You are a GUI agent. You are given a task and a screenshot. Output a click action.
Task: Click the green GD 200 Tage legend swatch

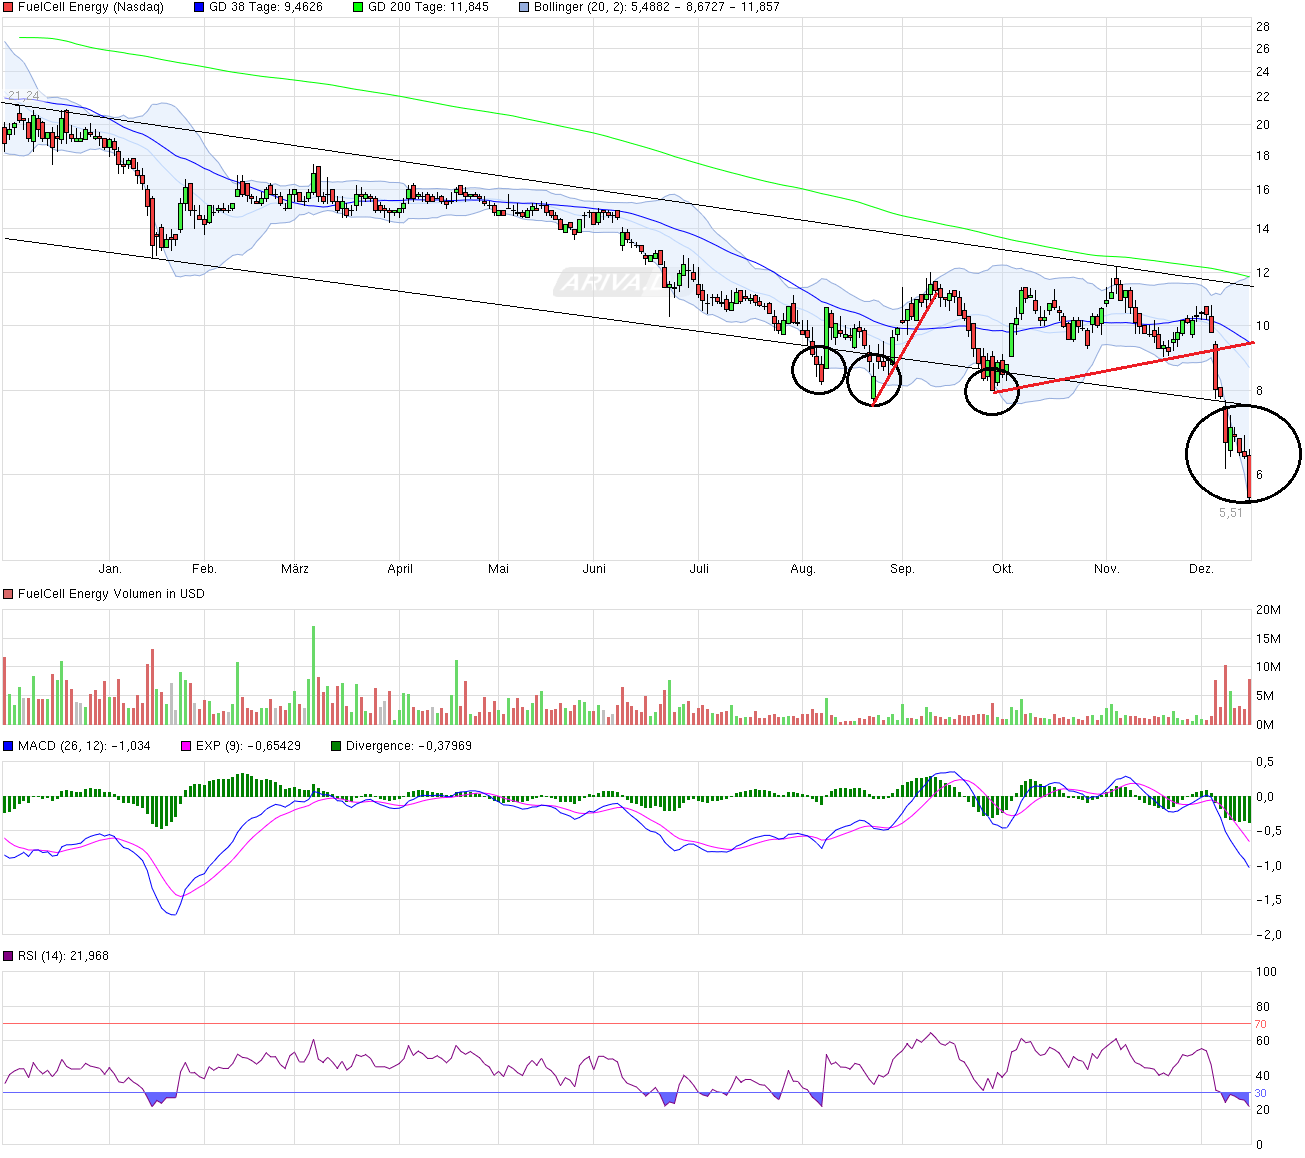[x=359, y=7]
